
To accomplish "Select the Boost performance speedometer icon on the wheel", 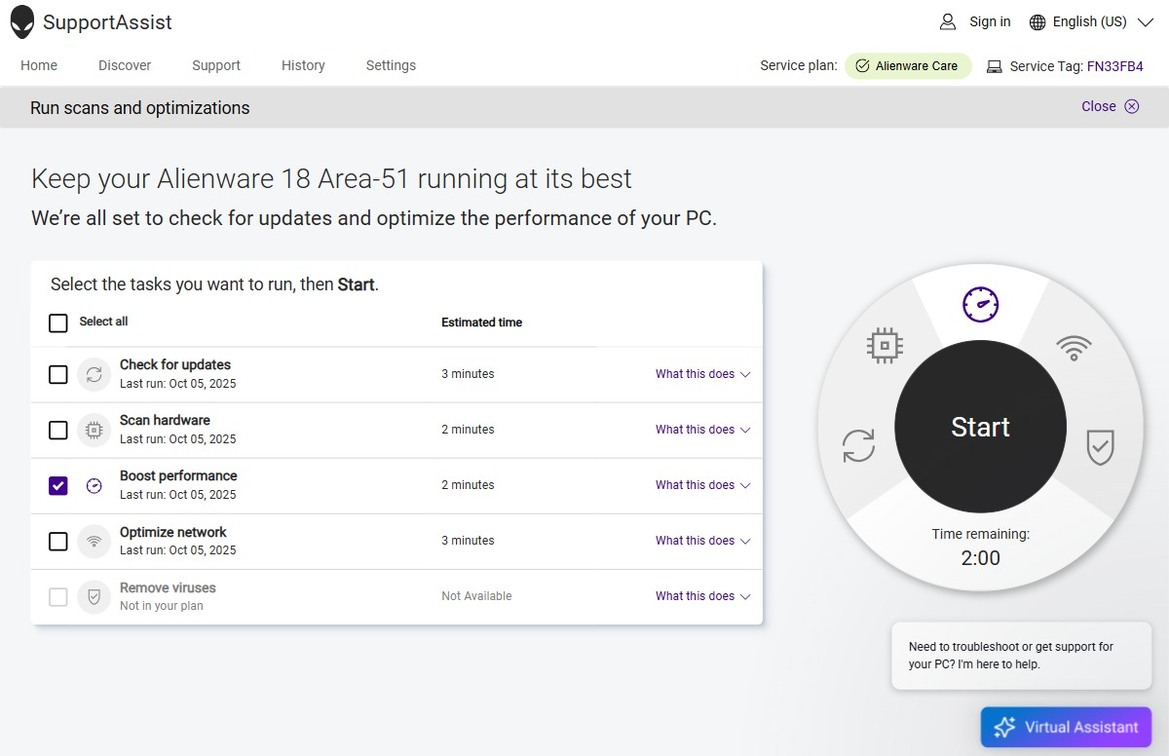I will point(980,304).
